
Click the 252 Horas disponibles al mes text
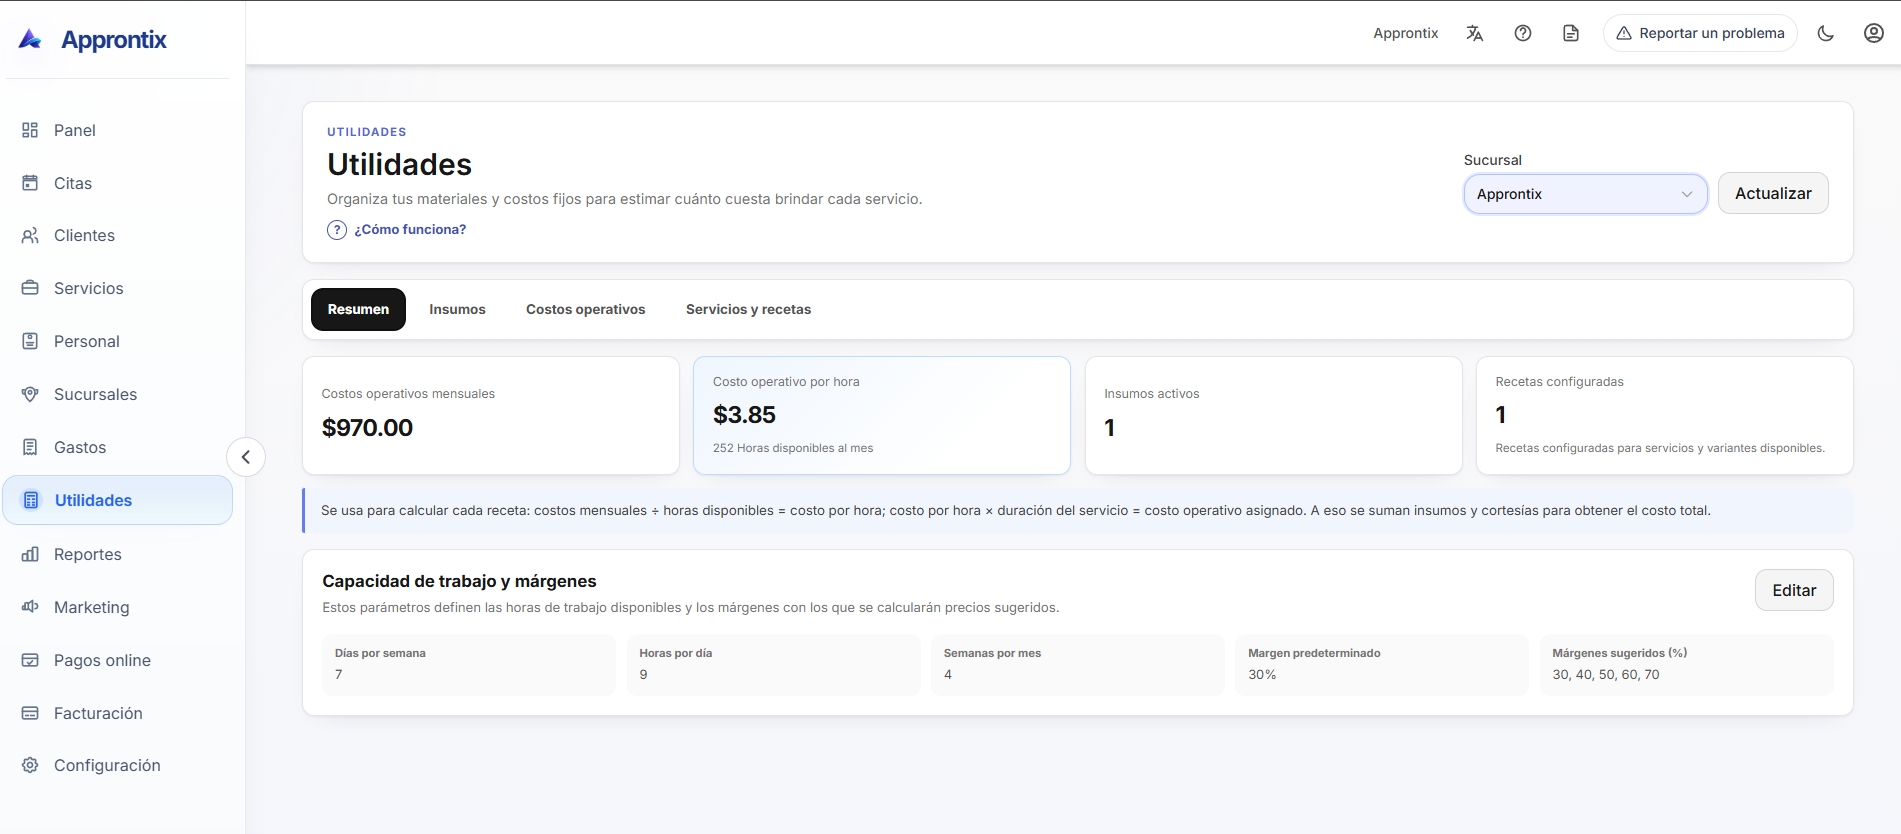coord(793,448)
